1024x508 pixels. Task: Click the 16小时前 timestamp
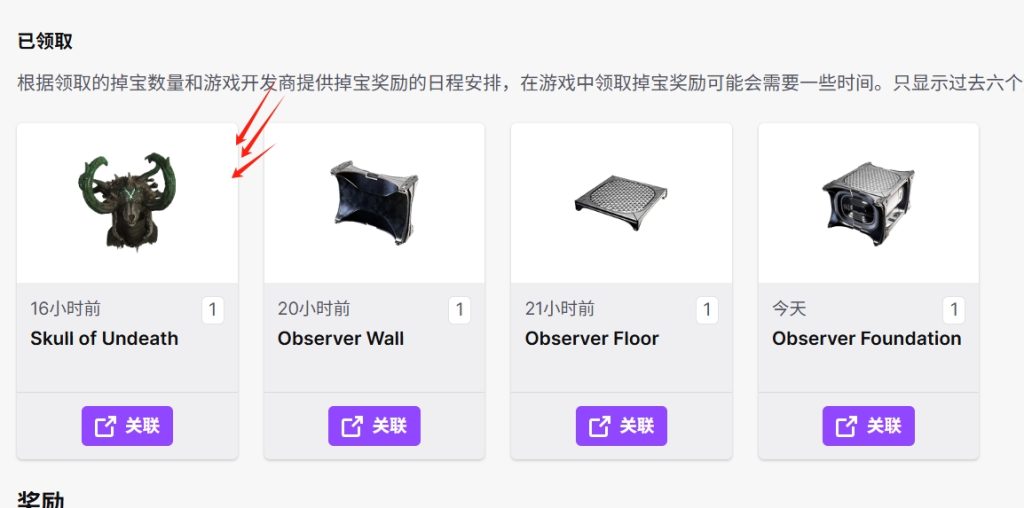[x=65, y=308]
